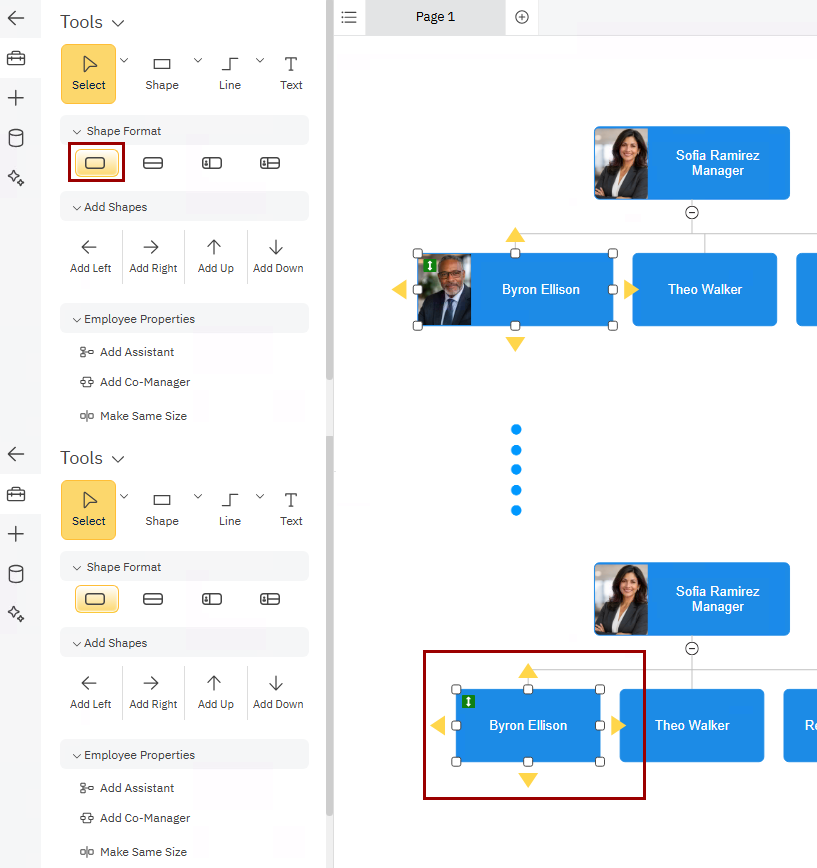Screen dimensions: 817x868
Task: Click the add new page plus icon
Action: click(x=521, y=17)
